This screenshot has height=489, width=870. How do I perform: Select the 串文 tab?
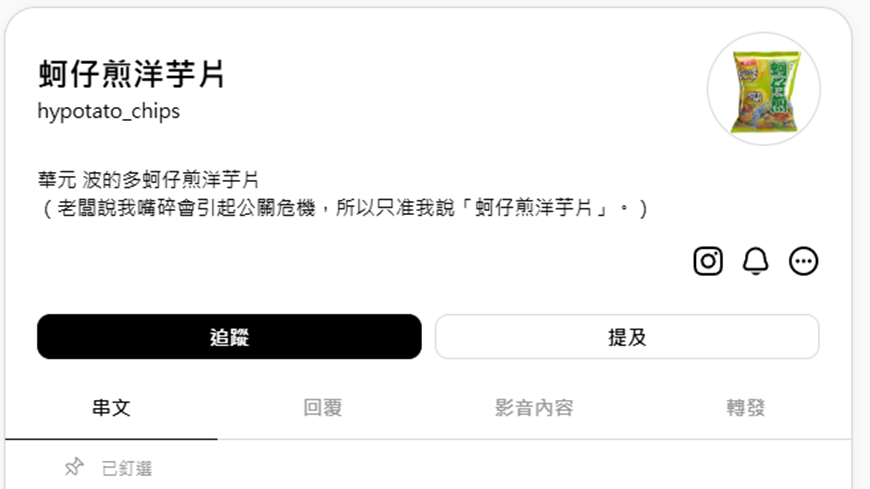pos(111,408)
